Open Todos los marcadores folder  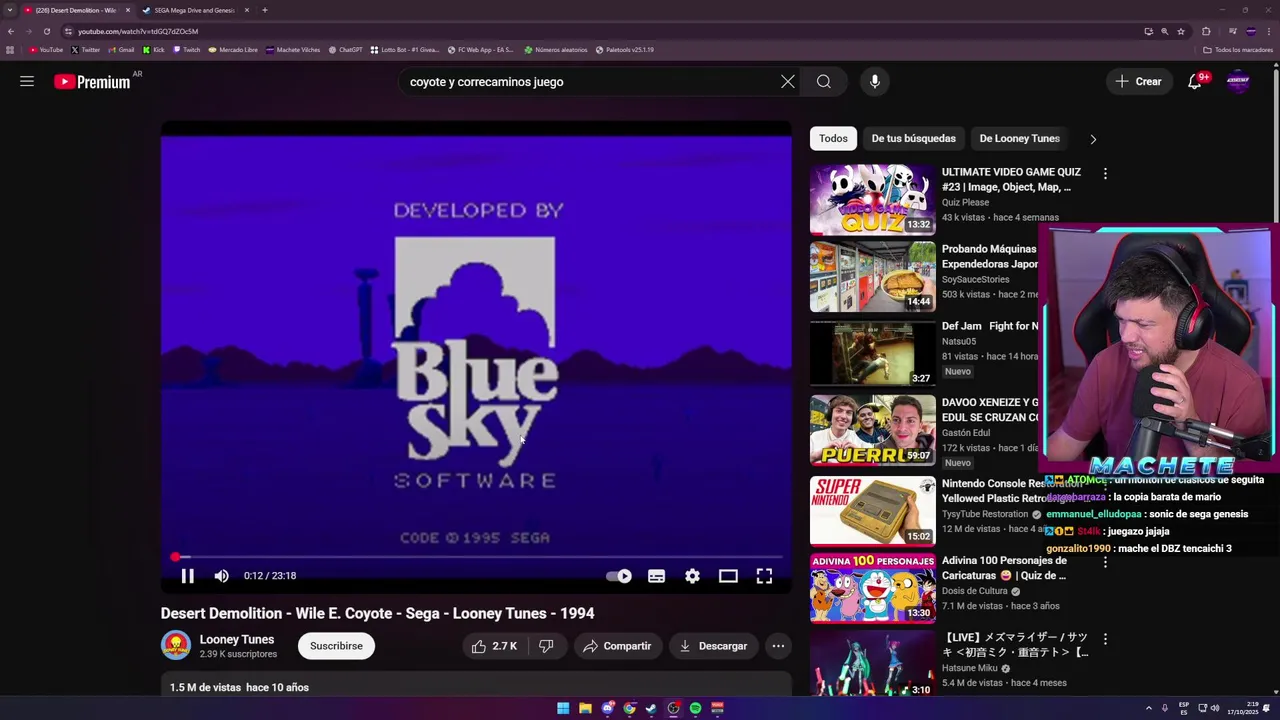pos(1238,49)
